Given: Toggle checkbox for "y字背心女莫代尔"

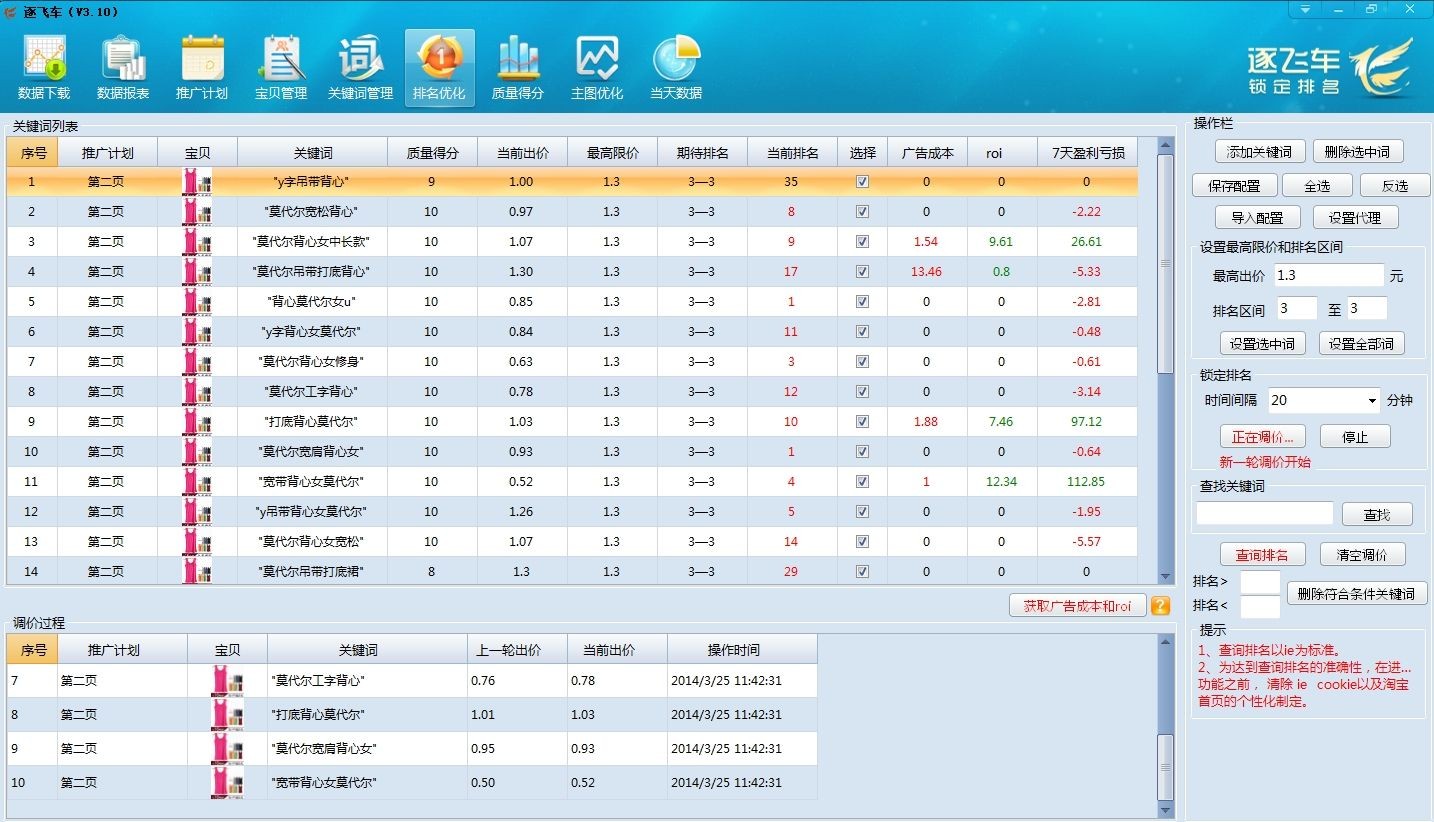Looking at the screenshot, I should pos(862,332).
